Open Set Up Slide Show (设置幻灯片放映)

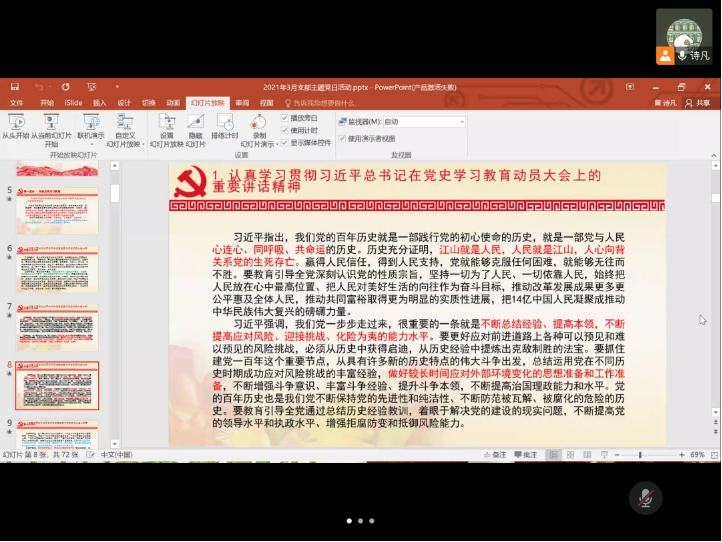click(166, 124)
